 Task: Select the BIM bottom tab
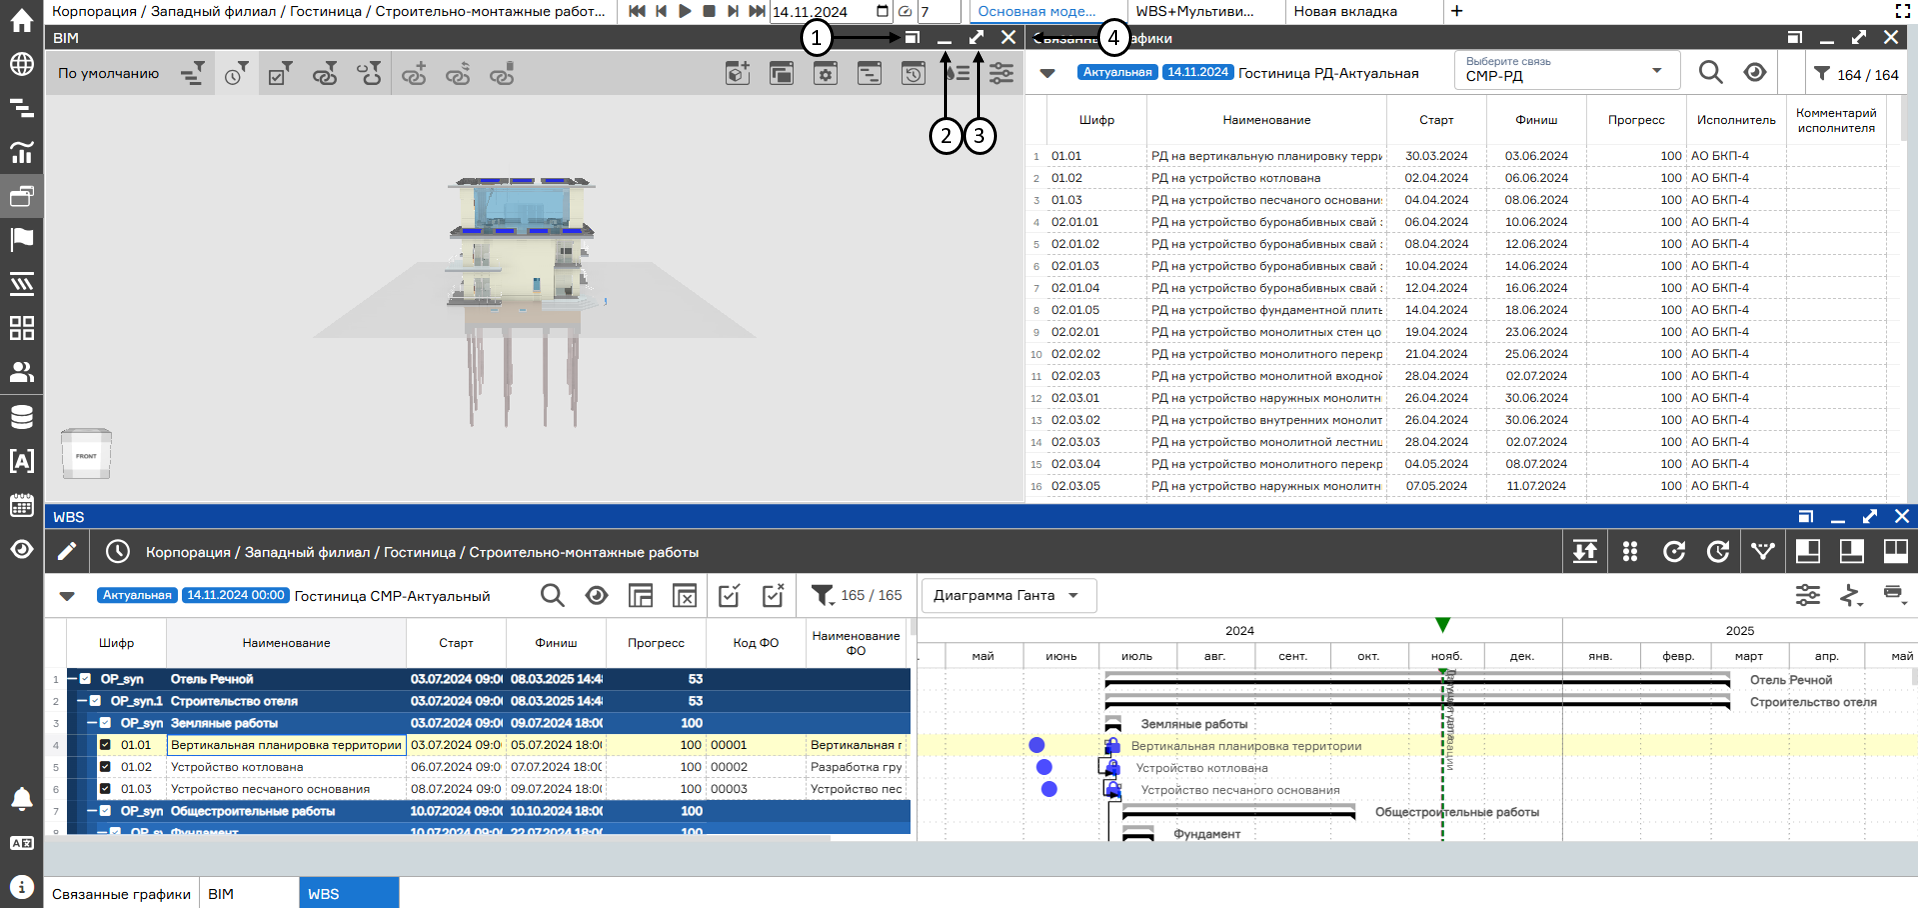tap(249, 893)
